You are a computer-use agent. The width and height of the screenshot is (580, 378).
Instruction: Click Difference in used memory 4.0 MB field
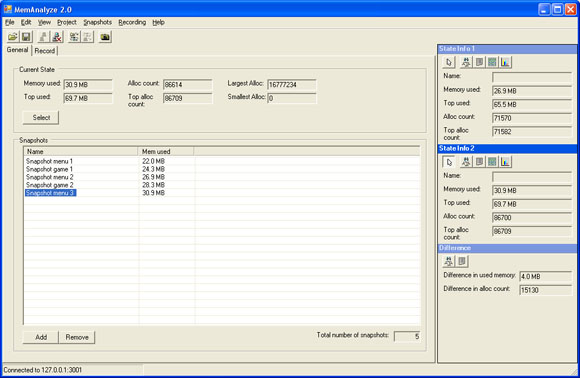coord(546,276)
